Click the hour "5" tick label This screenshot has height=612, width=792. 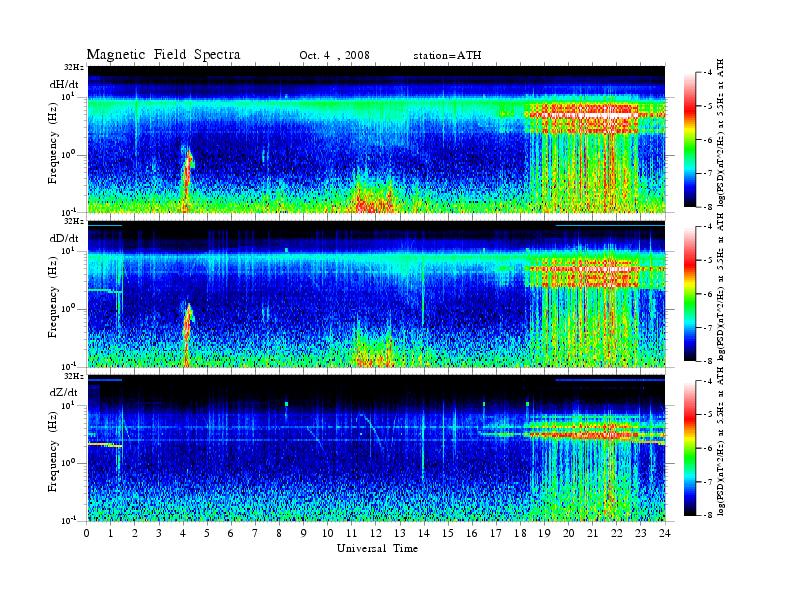207,534
